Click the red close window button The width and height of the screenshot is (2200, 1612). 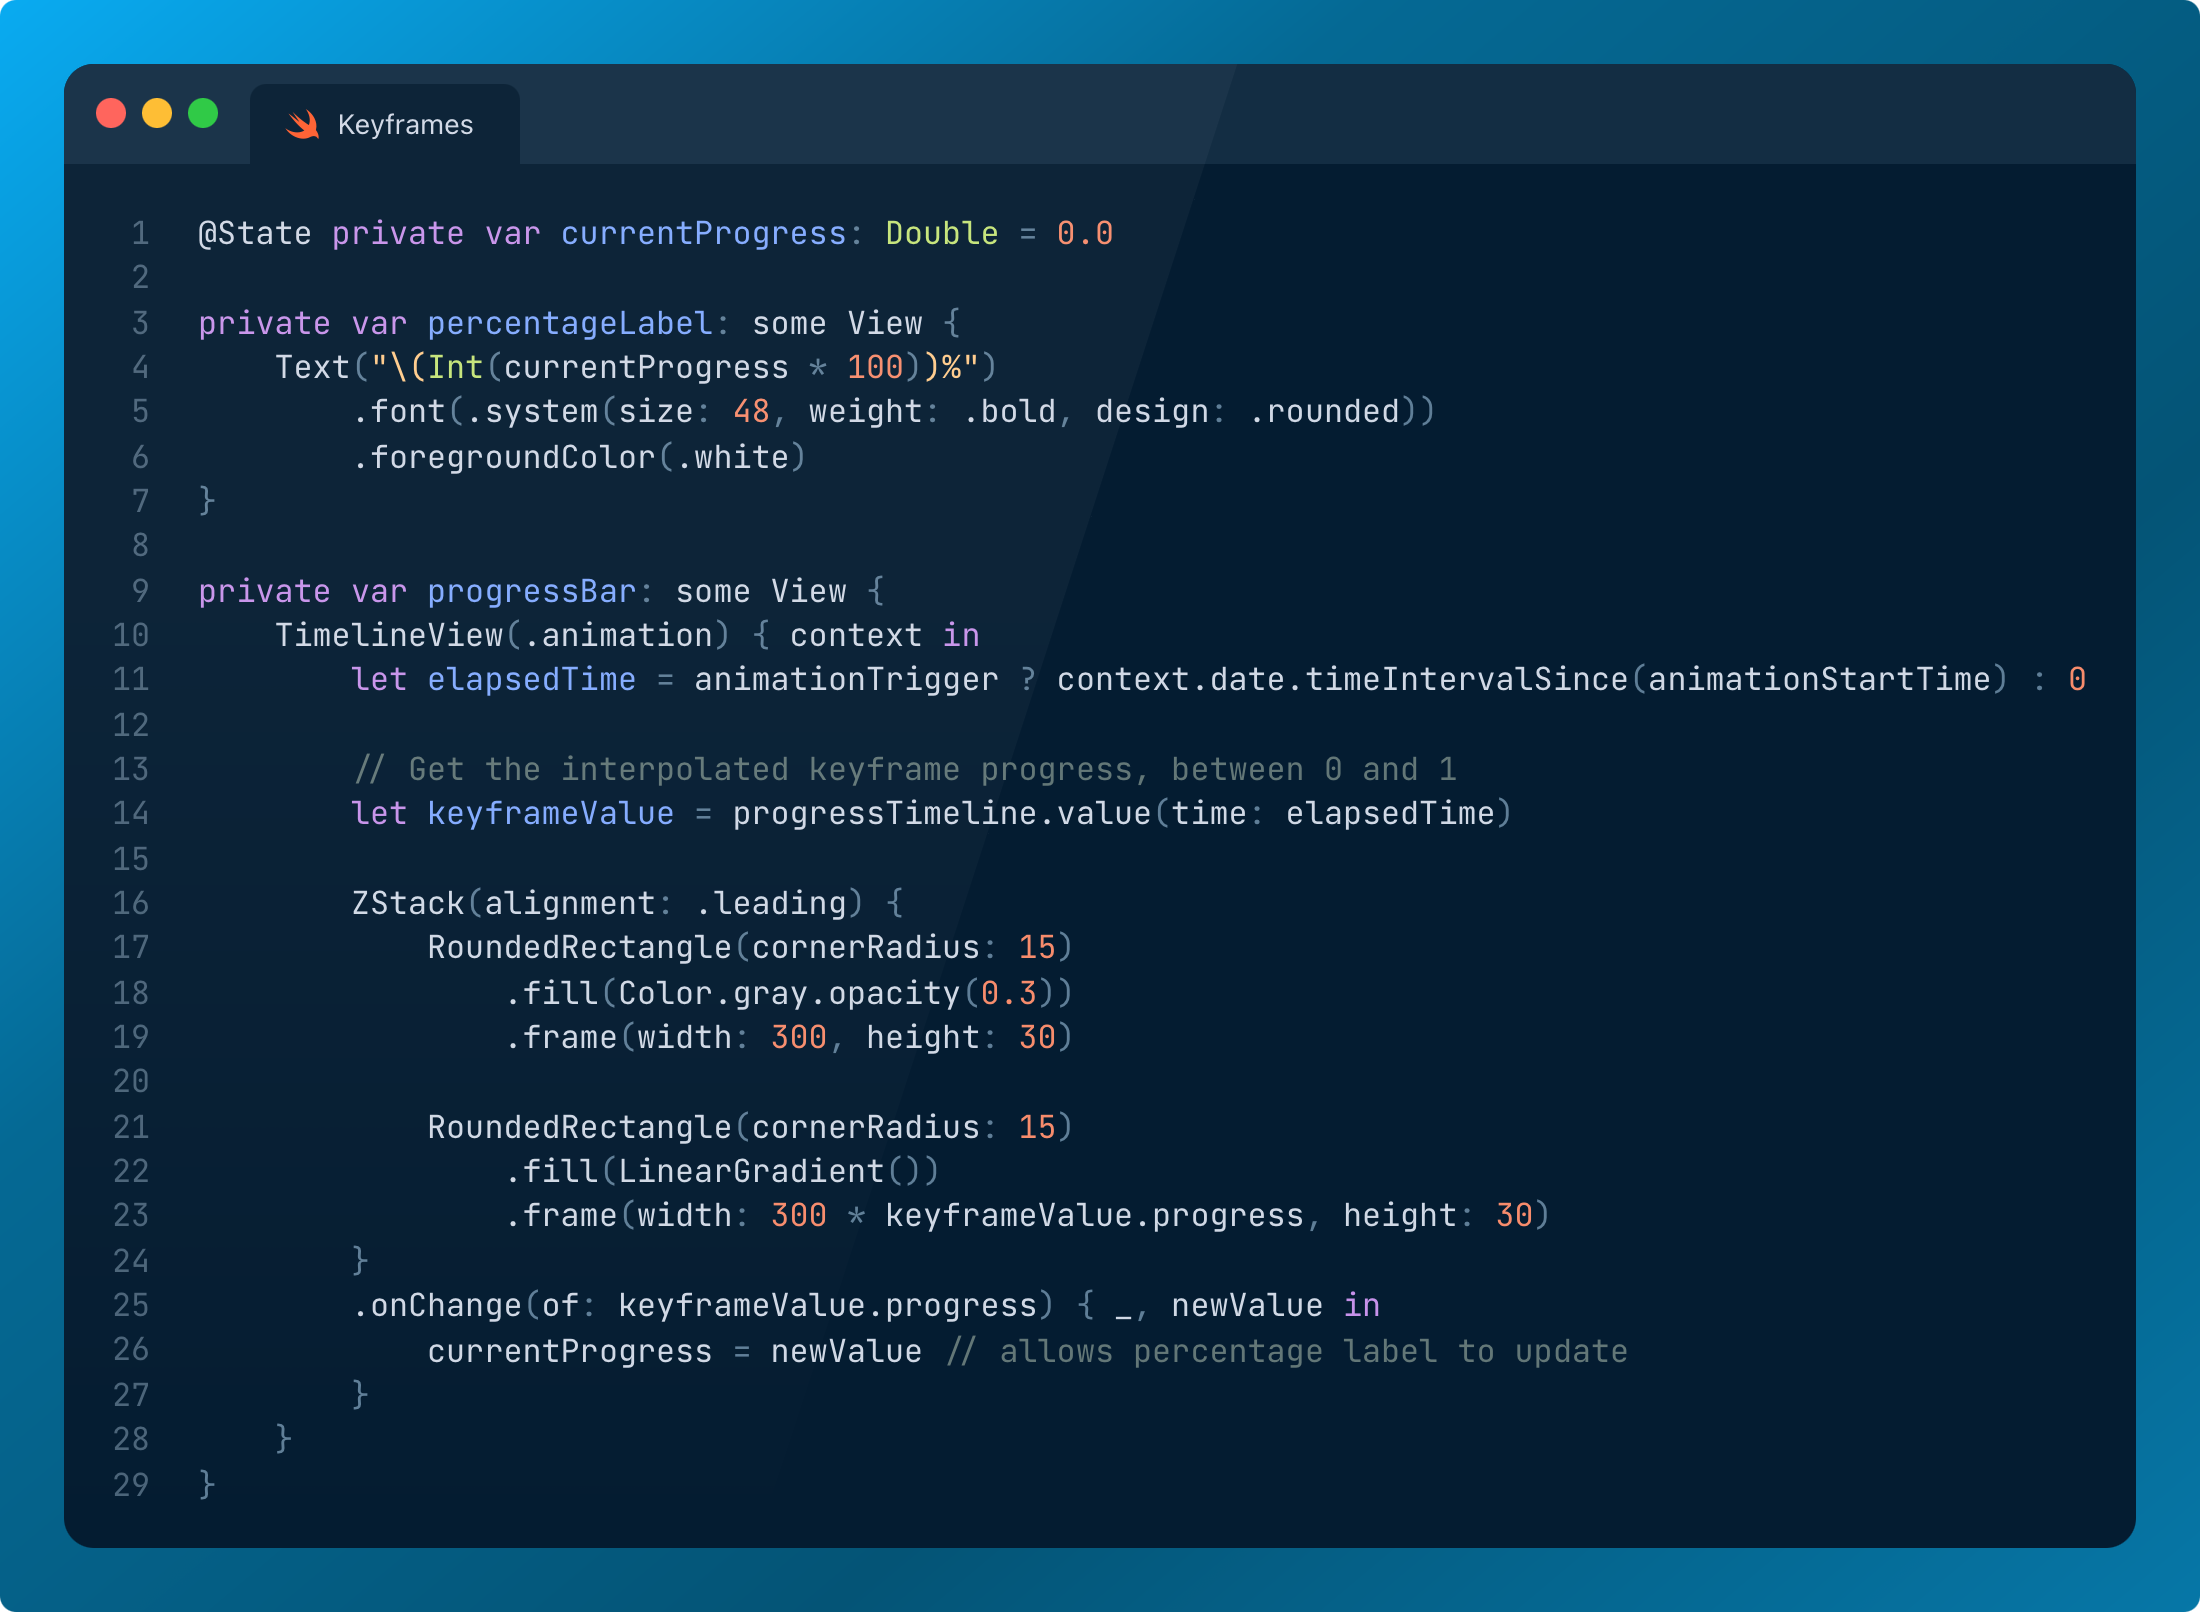coord(111,113)
